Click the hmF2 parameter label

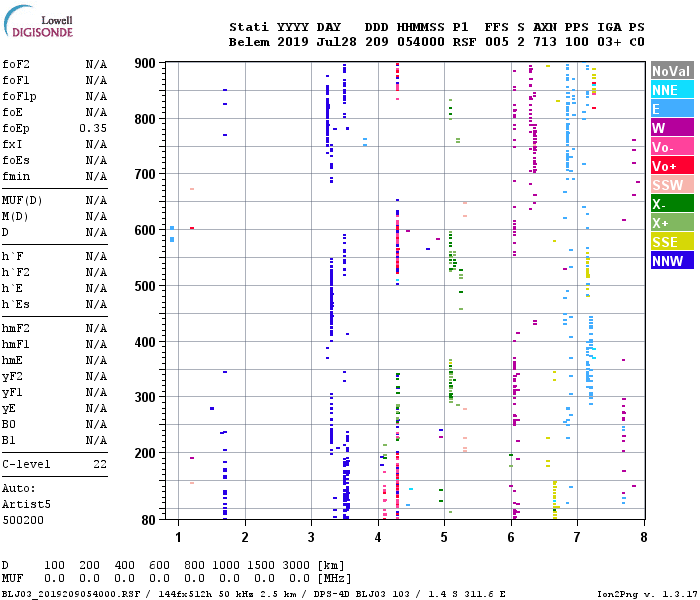coord(16,329)
